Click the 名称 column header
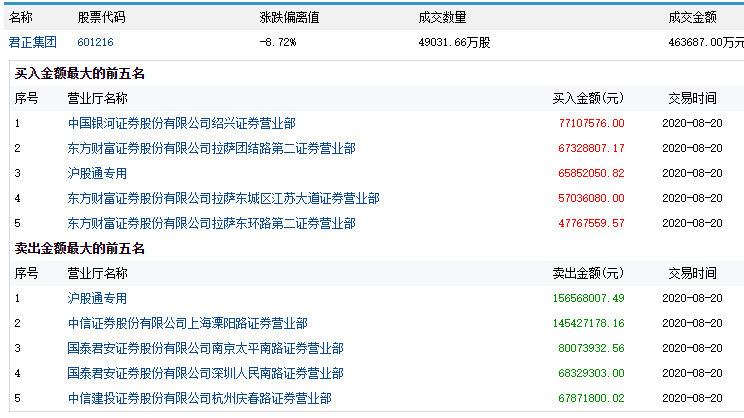Image resolution: width=744 pixels, height=418 pixels. 20,18
